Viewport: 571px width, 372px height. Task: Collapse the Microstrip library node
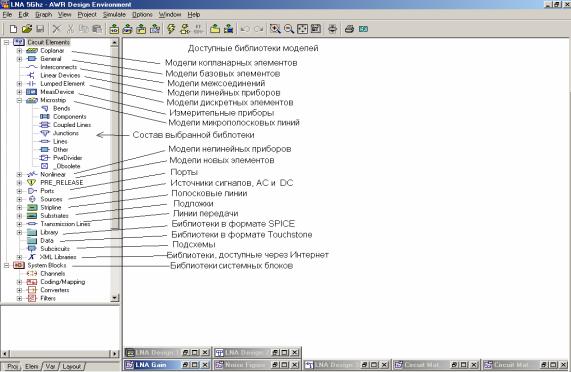click(x=19, y=100)
